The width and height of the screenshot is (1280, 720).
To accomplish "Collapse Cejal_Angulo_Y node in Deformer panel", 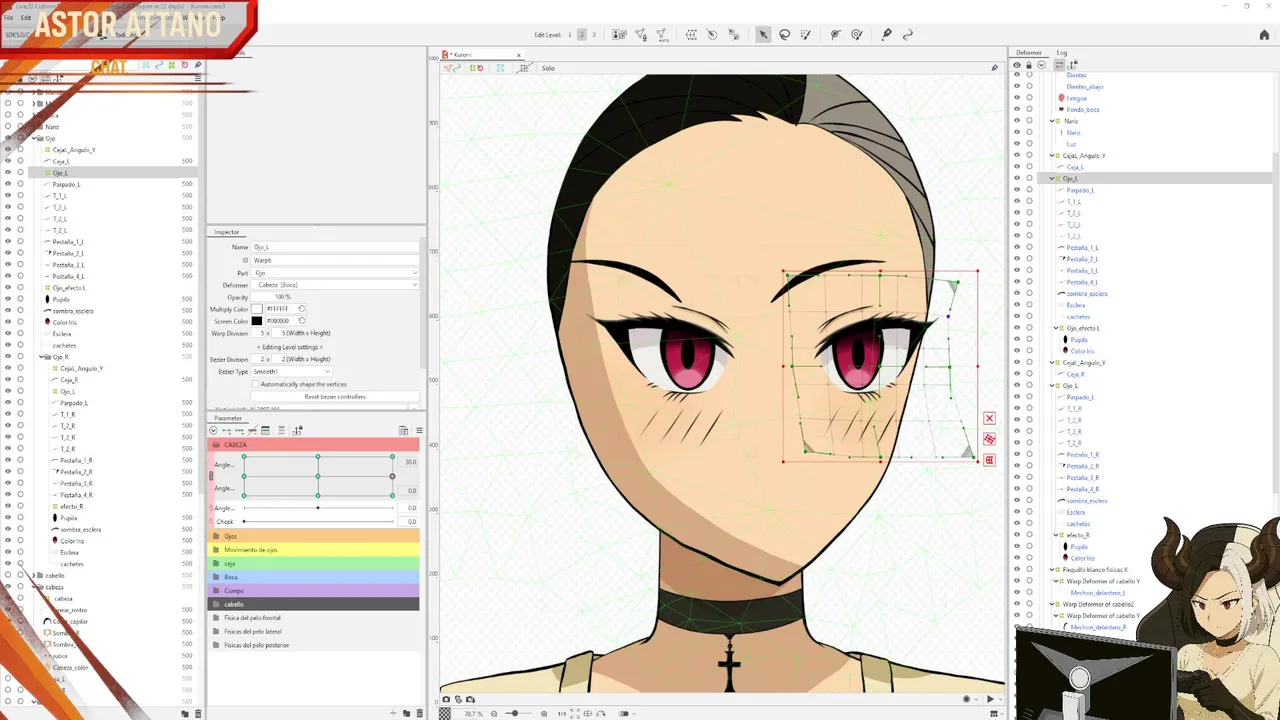I will coord(1054,155).
